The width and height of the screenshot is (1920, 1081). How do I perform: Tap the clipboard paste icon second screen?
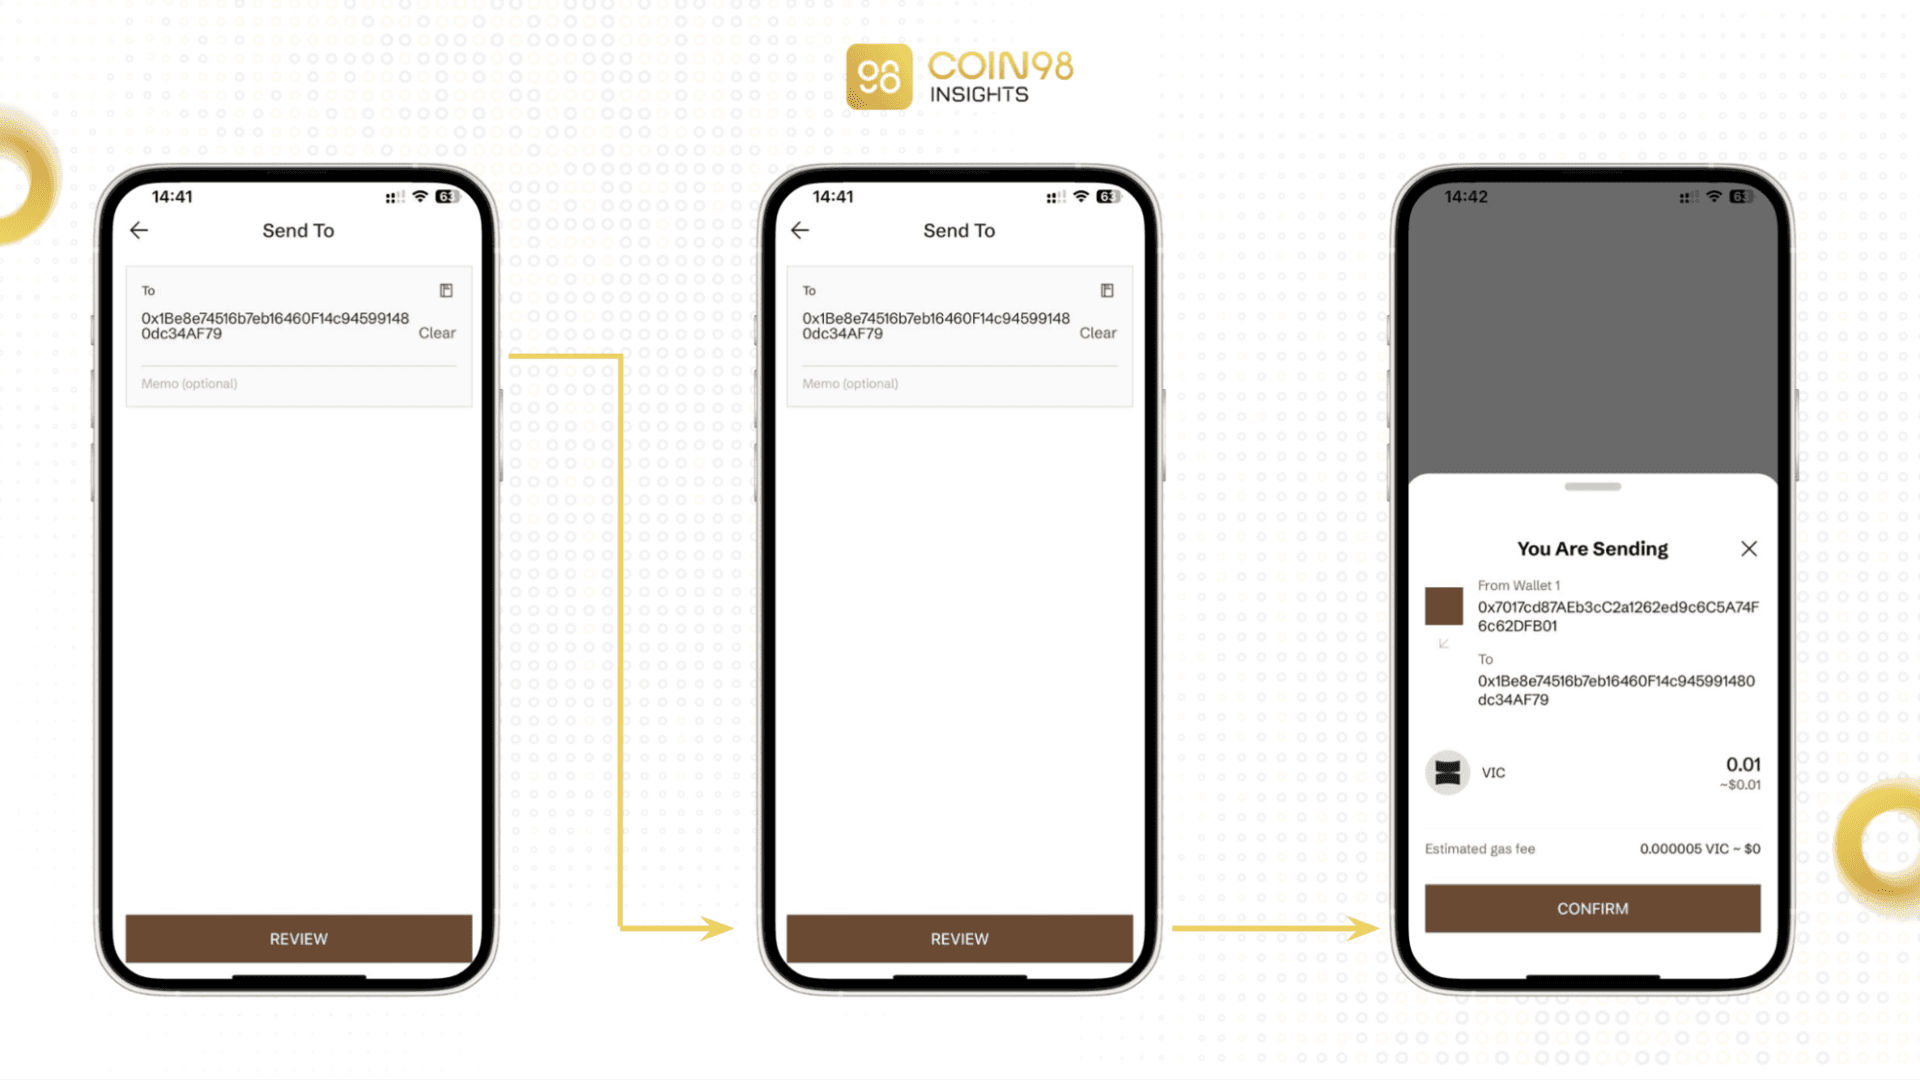pyautogui.click(x=1108, y=289)
